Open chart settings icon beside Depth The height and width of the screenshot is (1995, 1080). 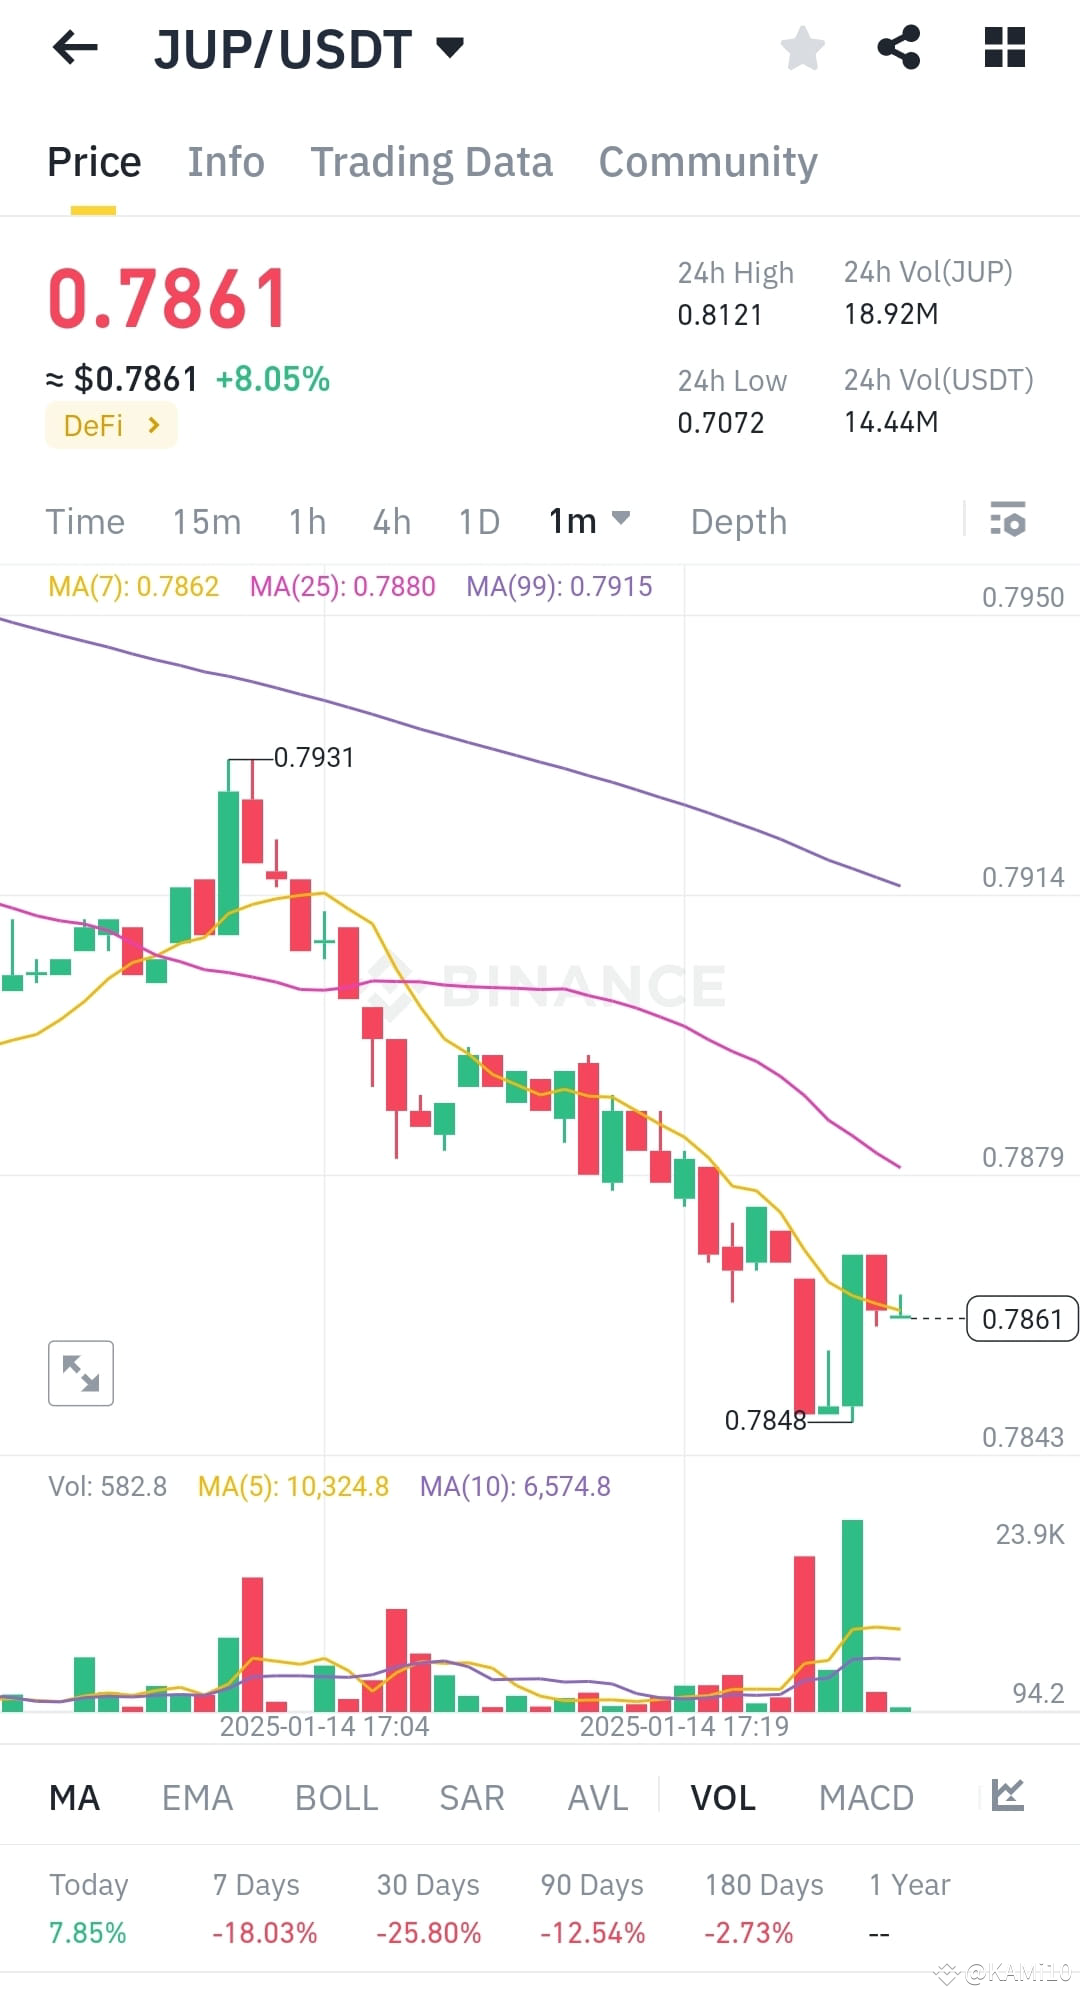click(x=1009, y=521)
